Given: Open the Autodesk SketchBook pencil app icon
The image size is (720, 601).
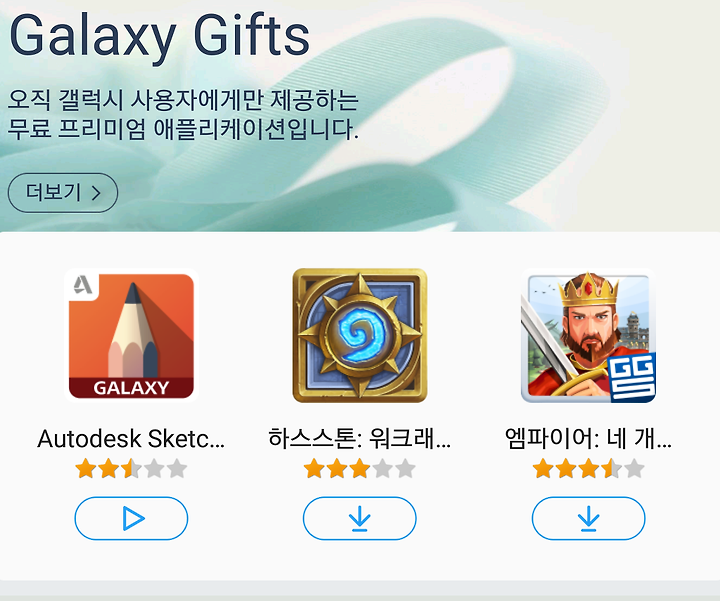Looking at the screenshot, I should coord(131,336).
